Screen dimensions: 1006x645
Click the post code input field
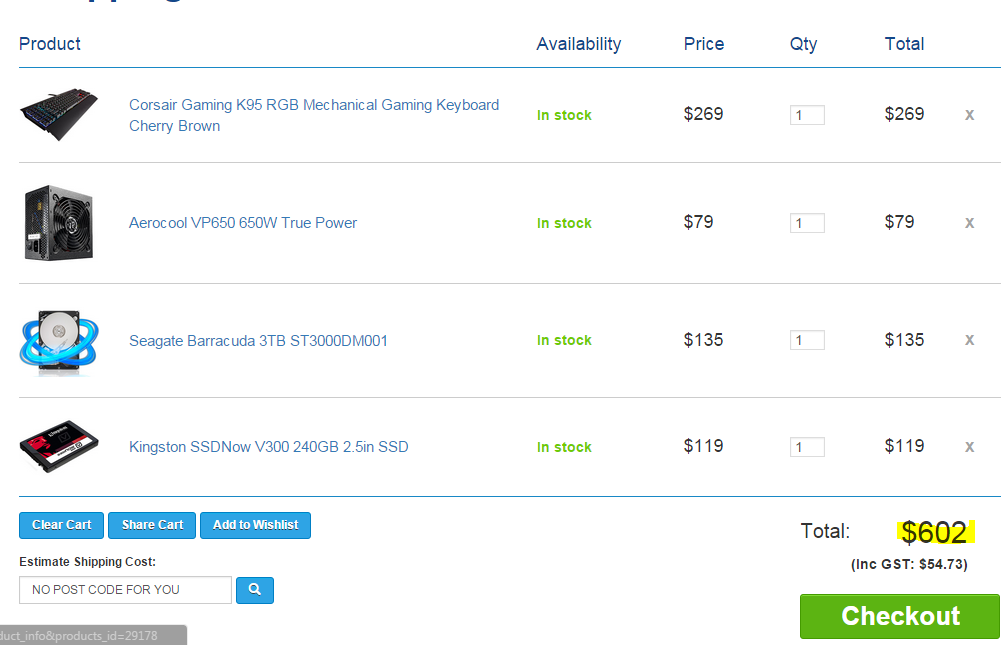(x=125, y=590)
